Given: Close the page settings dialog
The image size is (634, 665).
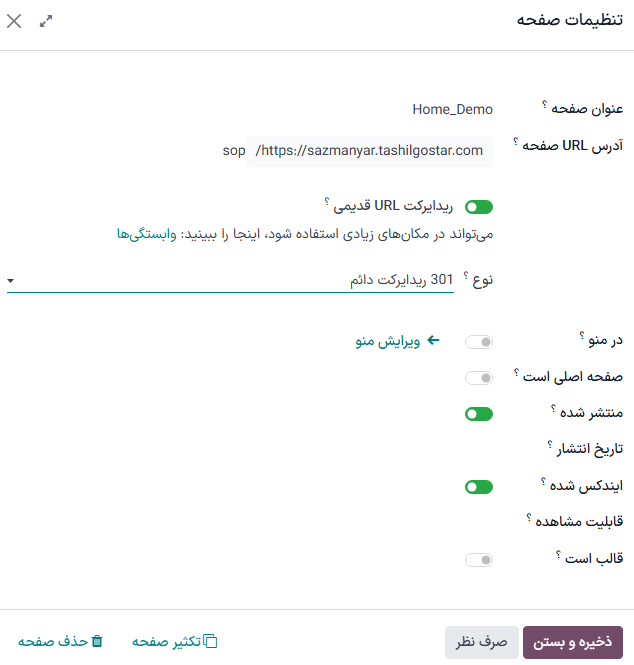Looking at the screenshot, I should point(14,21).
